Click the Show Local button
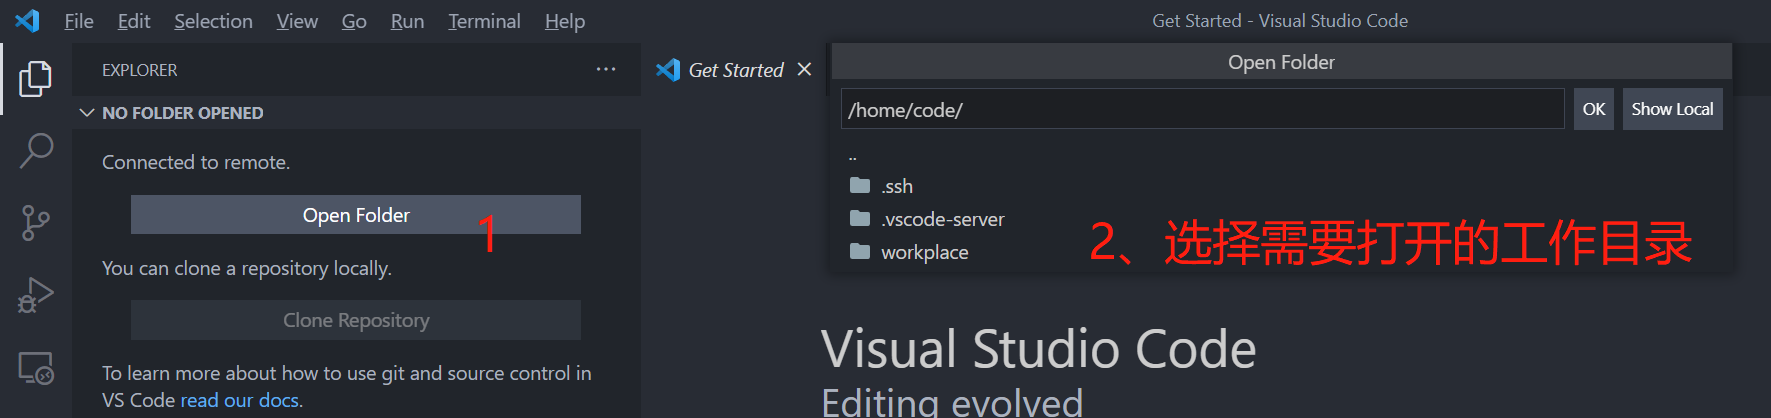Screen dimensions: 1771x418 [1672, 109]
